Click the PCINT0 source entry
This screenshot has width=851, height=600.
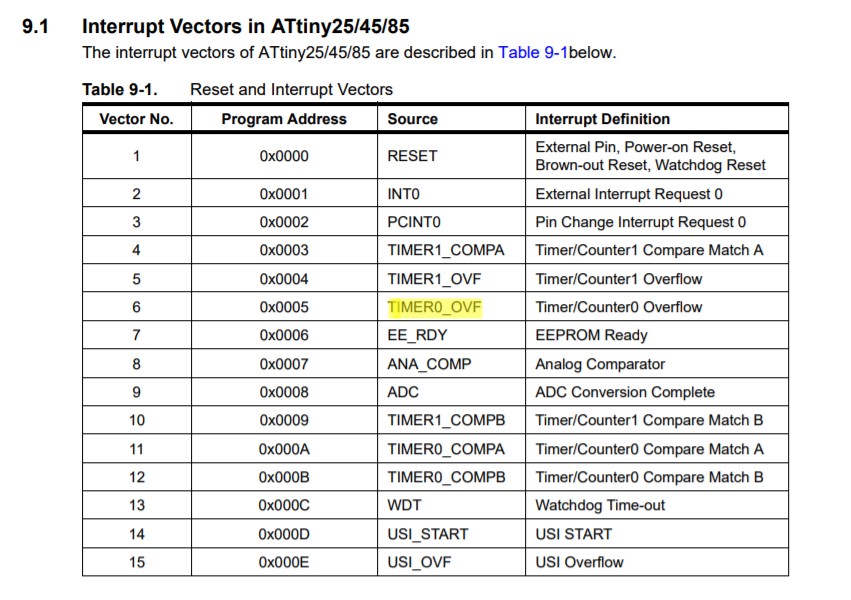(411, 222)
